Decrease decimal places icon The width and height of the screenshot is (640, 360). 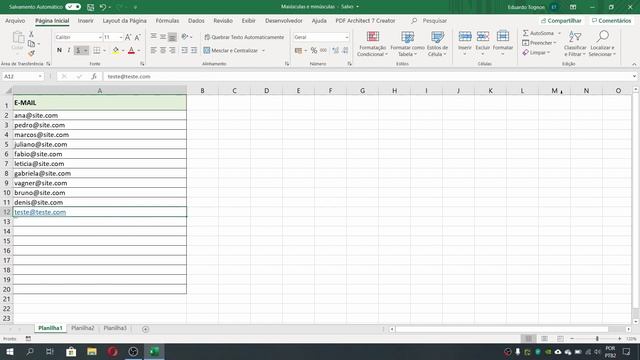(x=345, y=50)
